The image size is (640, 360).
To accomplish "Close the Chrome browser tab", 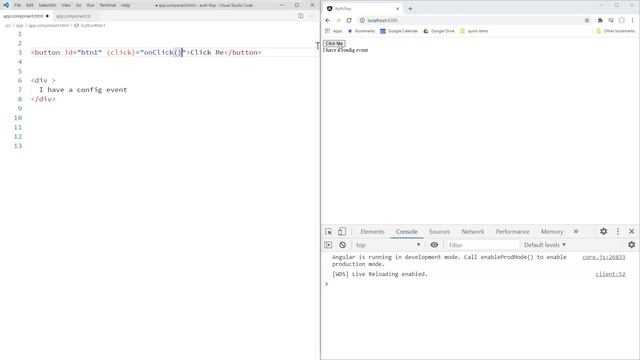I will (398, 9).
